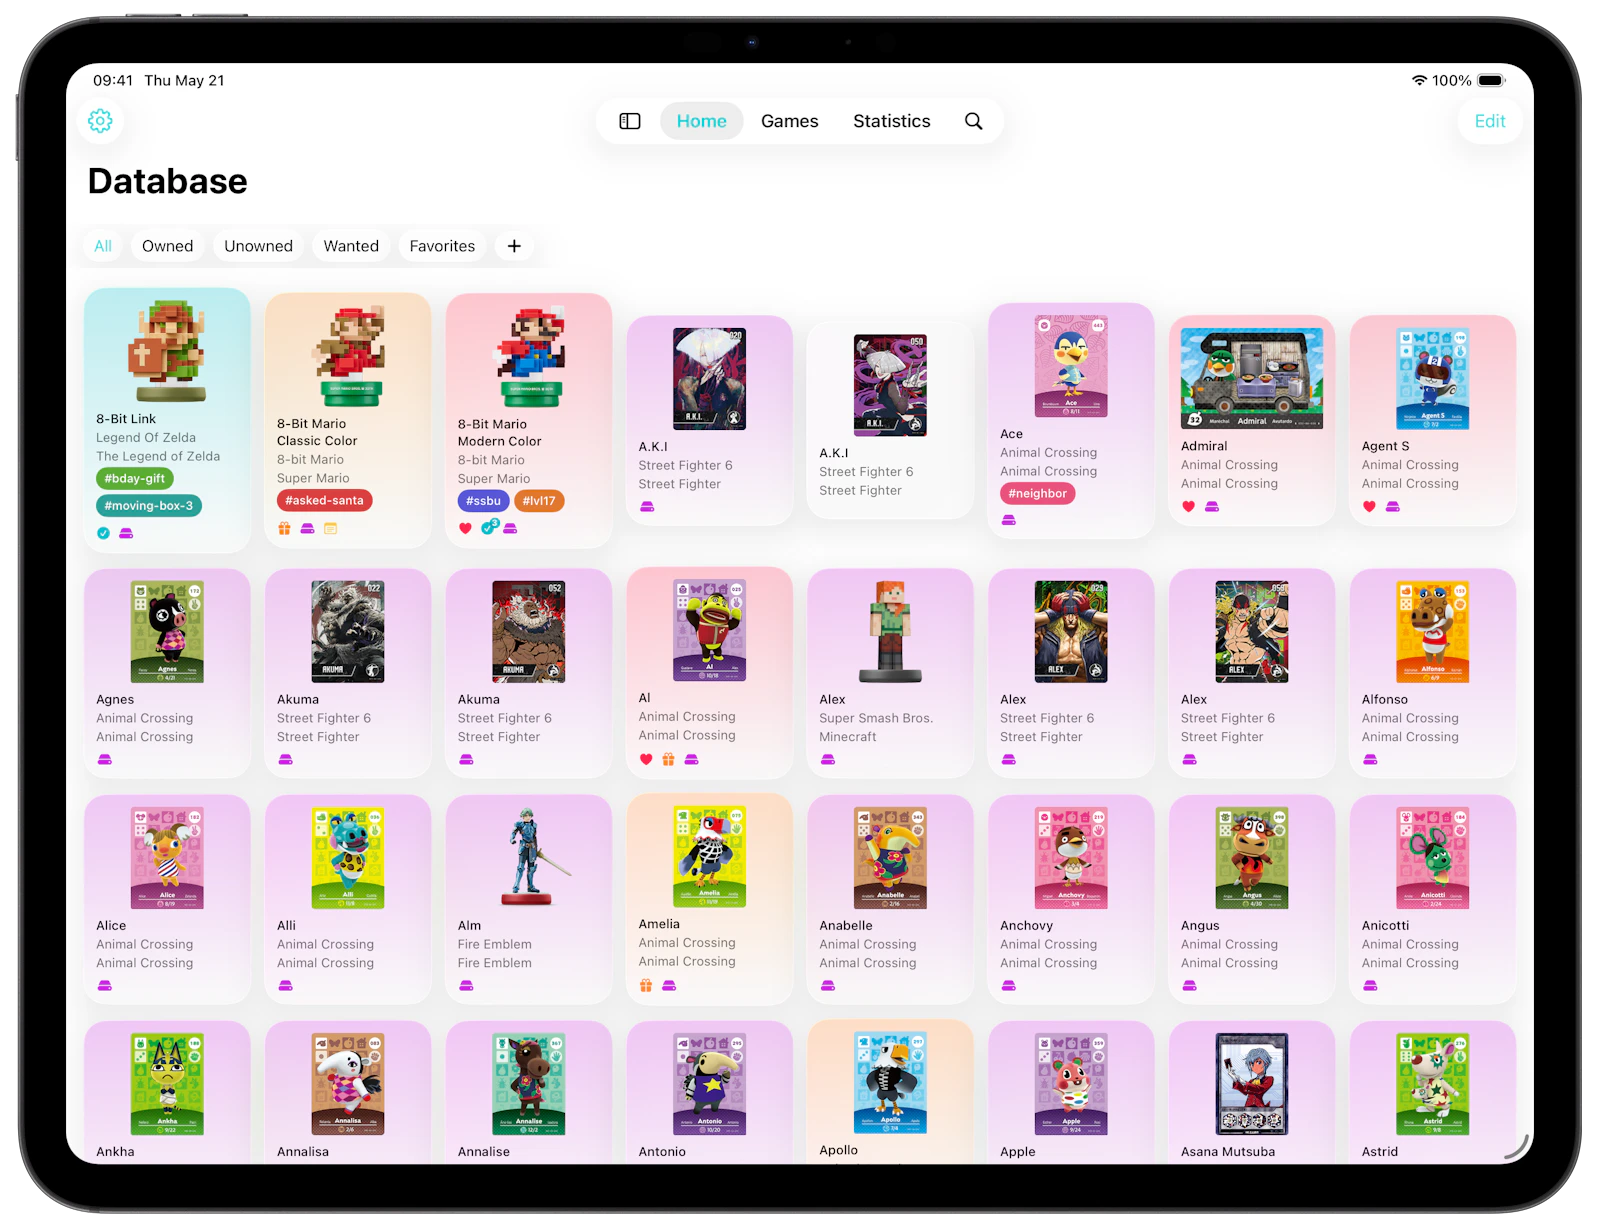Open the Agnes card image
The width and height of the screenshot is (1600, 1227).
pyautogui.click(x=167, y=632)
